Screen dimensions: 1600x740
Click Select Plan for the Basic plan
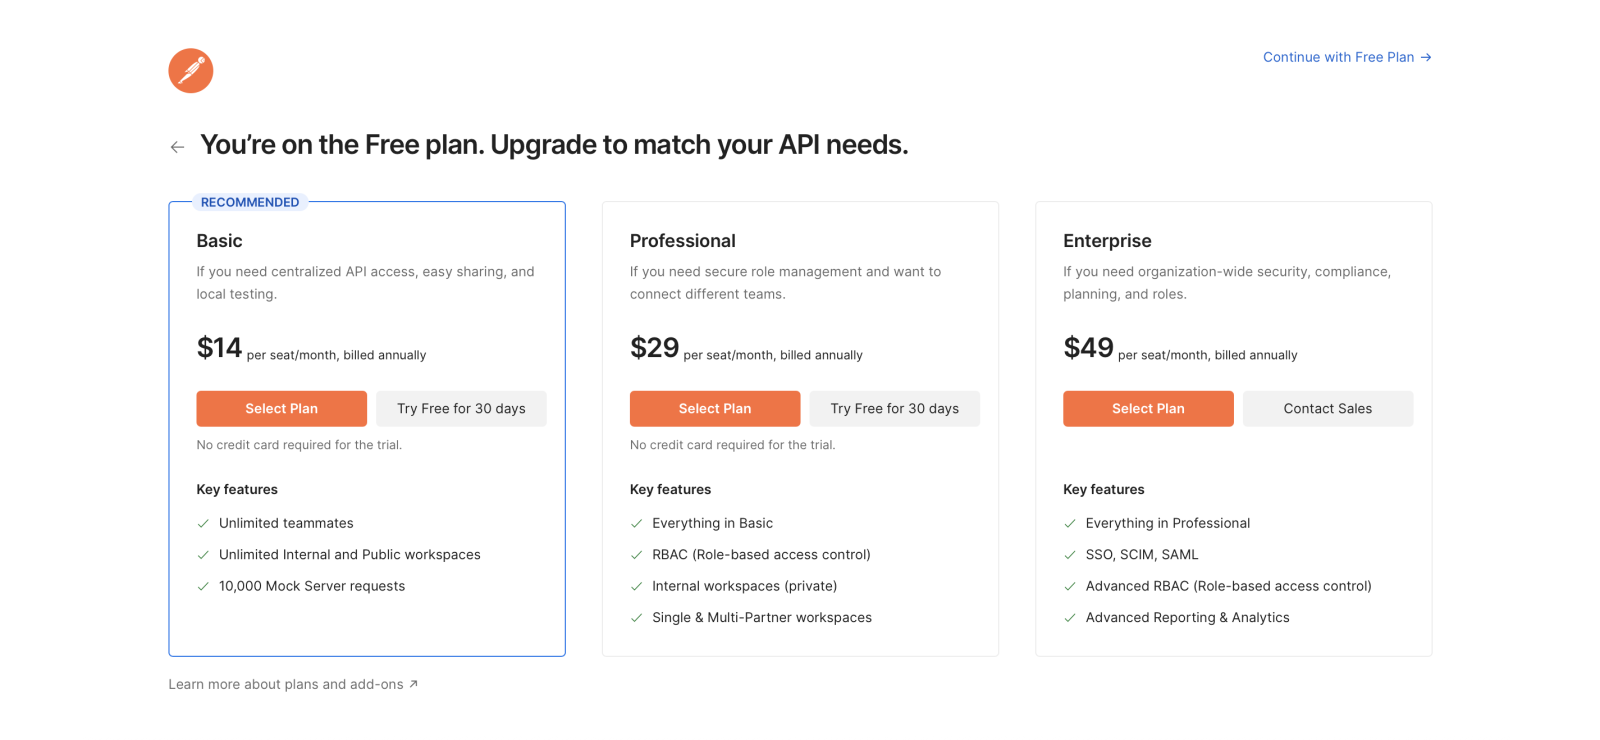(x=282, y=409)
